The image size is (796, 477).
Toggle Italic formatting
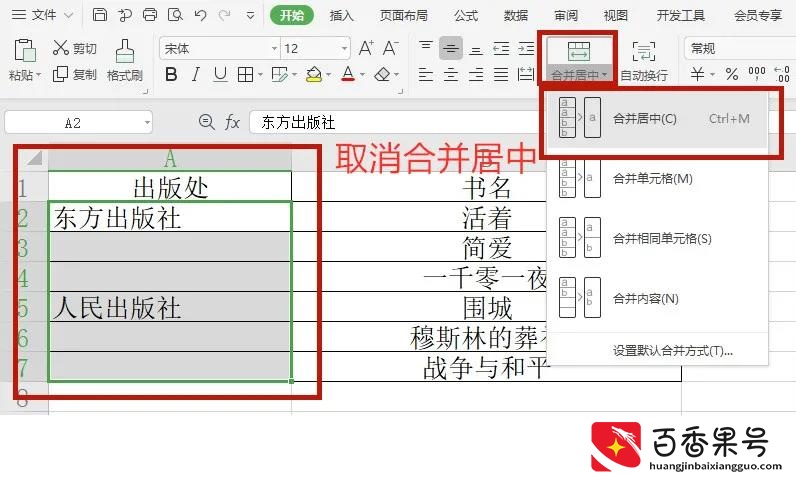pyautogui.click(x=195, y=75)
